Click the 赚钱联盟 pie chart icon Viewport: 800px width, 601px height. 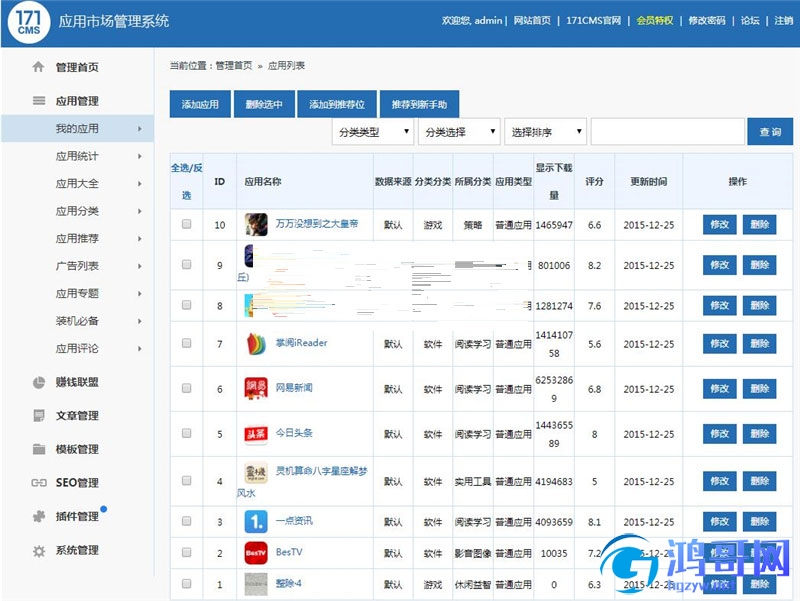pyautogui.click(x=39, y=382)
